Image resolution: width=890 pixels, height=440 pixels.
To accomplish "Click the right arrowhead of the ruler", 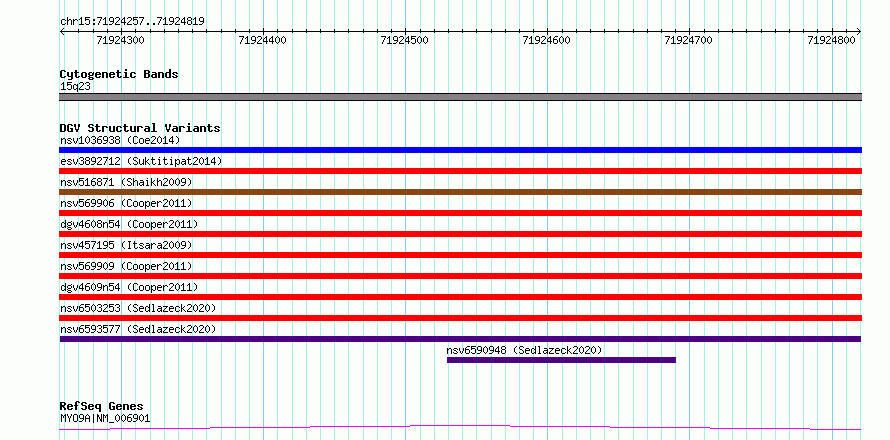I will pyautogui.click(x=859, y=32).
